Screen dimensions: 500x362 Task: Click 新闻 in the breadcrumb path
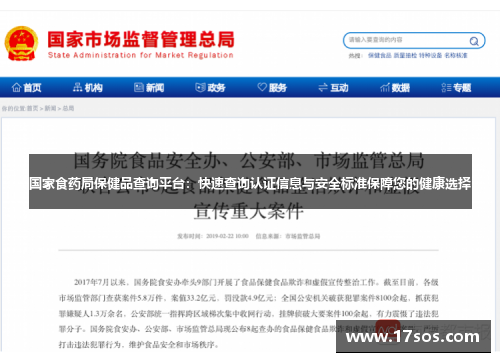click(50, 108)
